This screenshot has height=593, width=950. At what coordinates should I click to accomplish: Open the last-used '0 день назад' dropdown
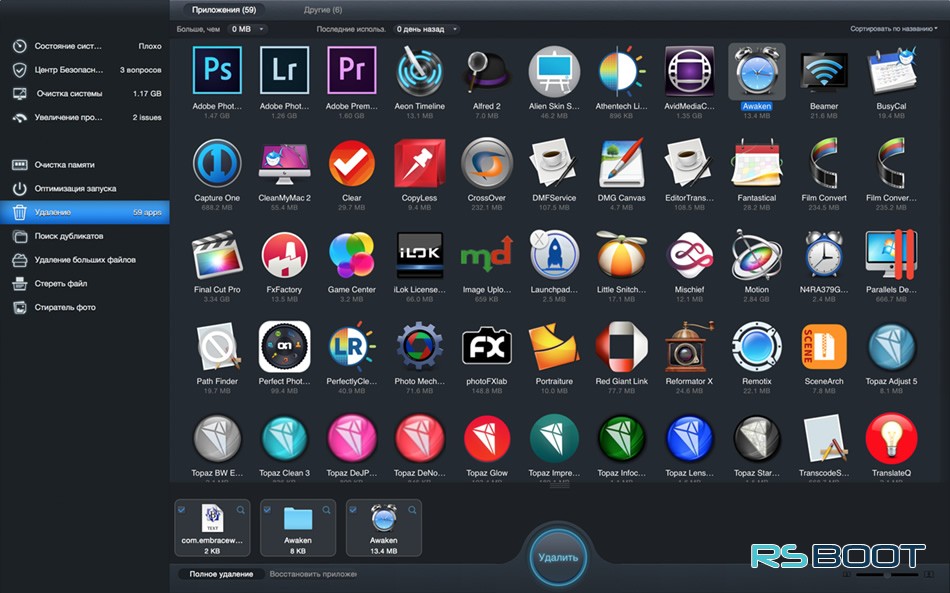(x=426, y=29)
